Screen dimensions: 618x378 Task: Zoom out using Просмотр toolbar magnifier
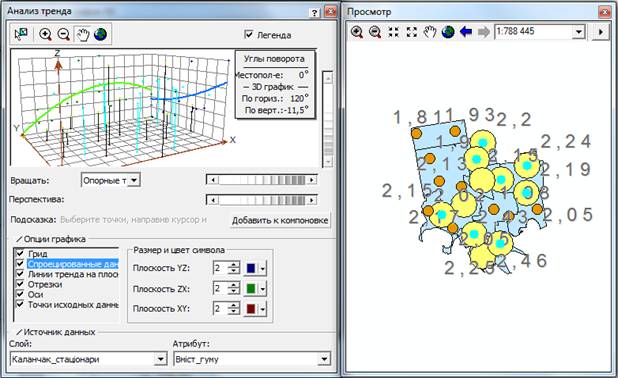pyautogui.click(x=375, y=32)
